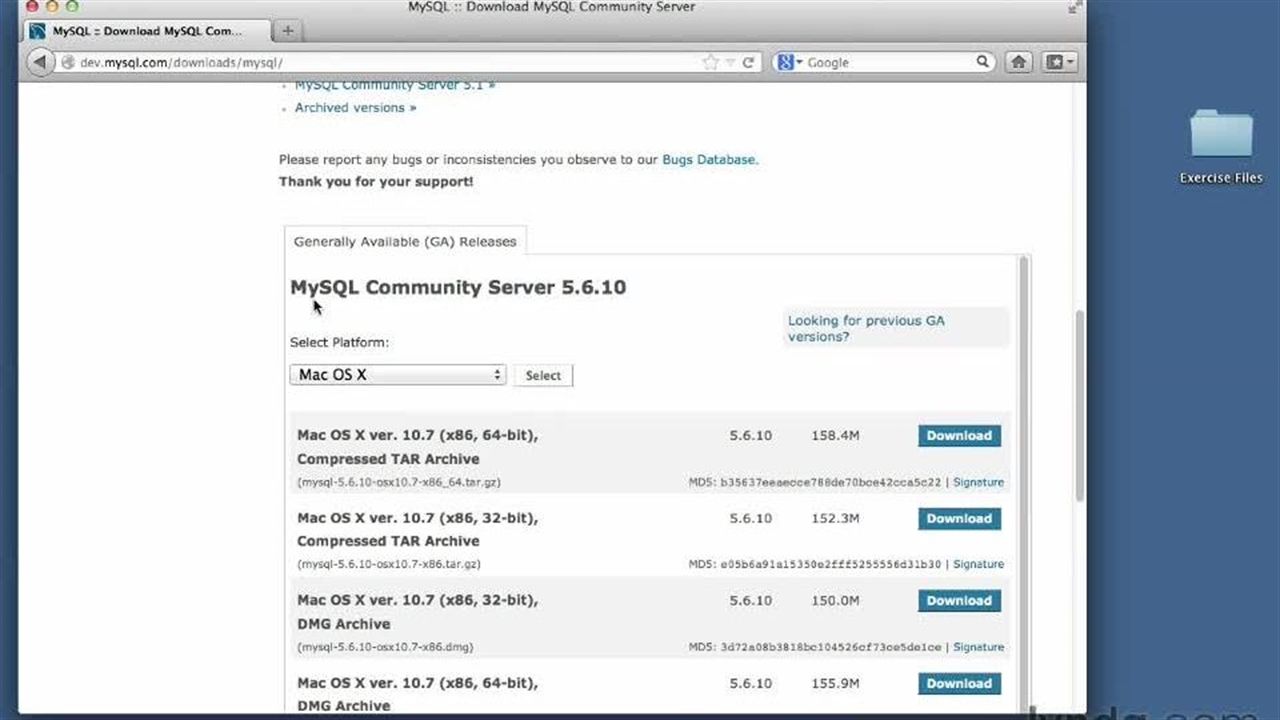Bookmark this page with the star icon
Image resolution: width=1280 pixels, height=720 pixels.
(710, 62)
